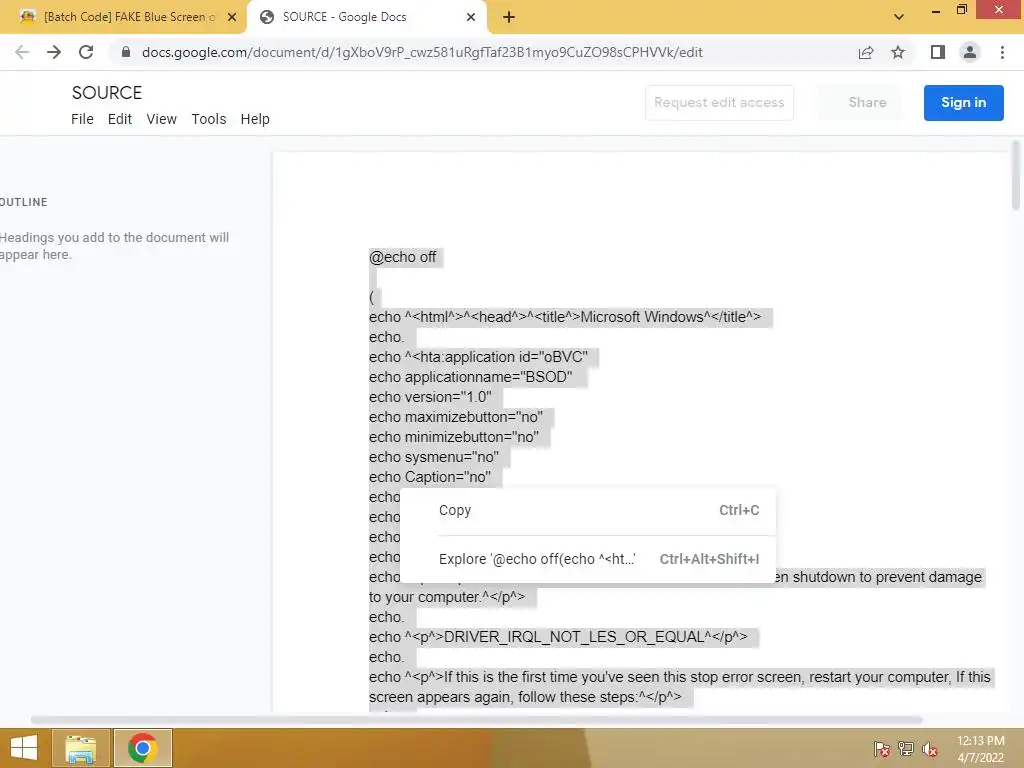Open the Help menu
The height and width of the screenshot is (768, 1024).
point(255,119)
